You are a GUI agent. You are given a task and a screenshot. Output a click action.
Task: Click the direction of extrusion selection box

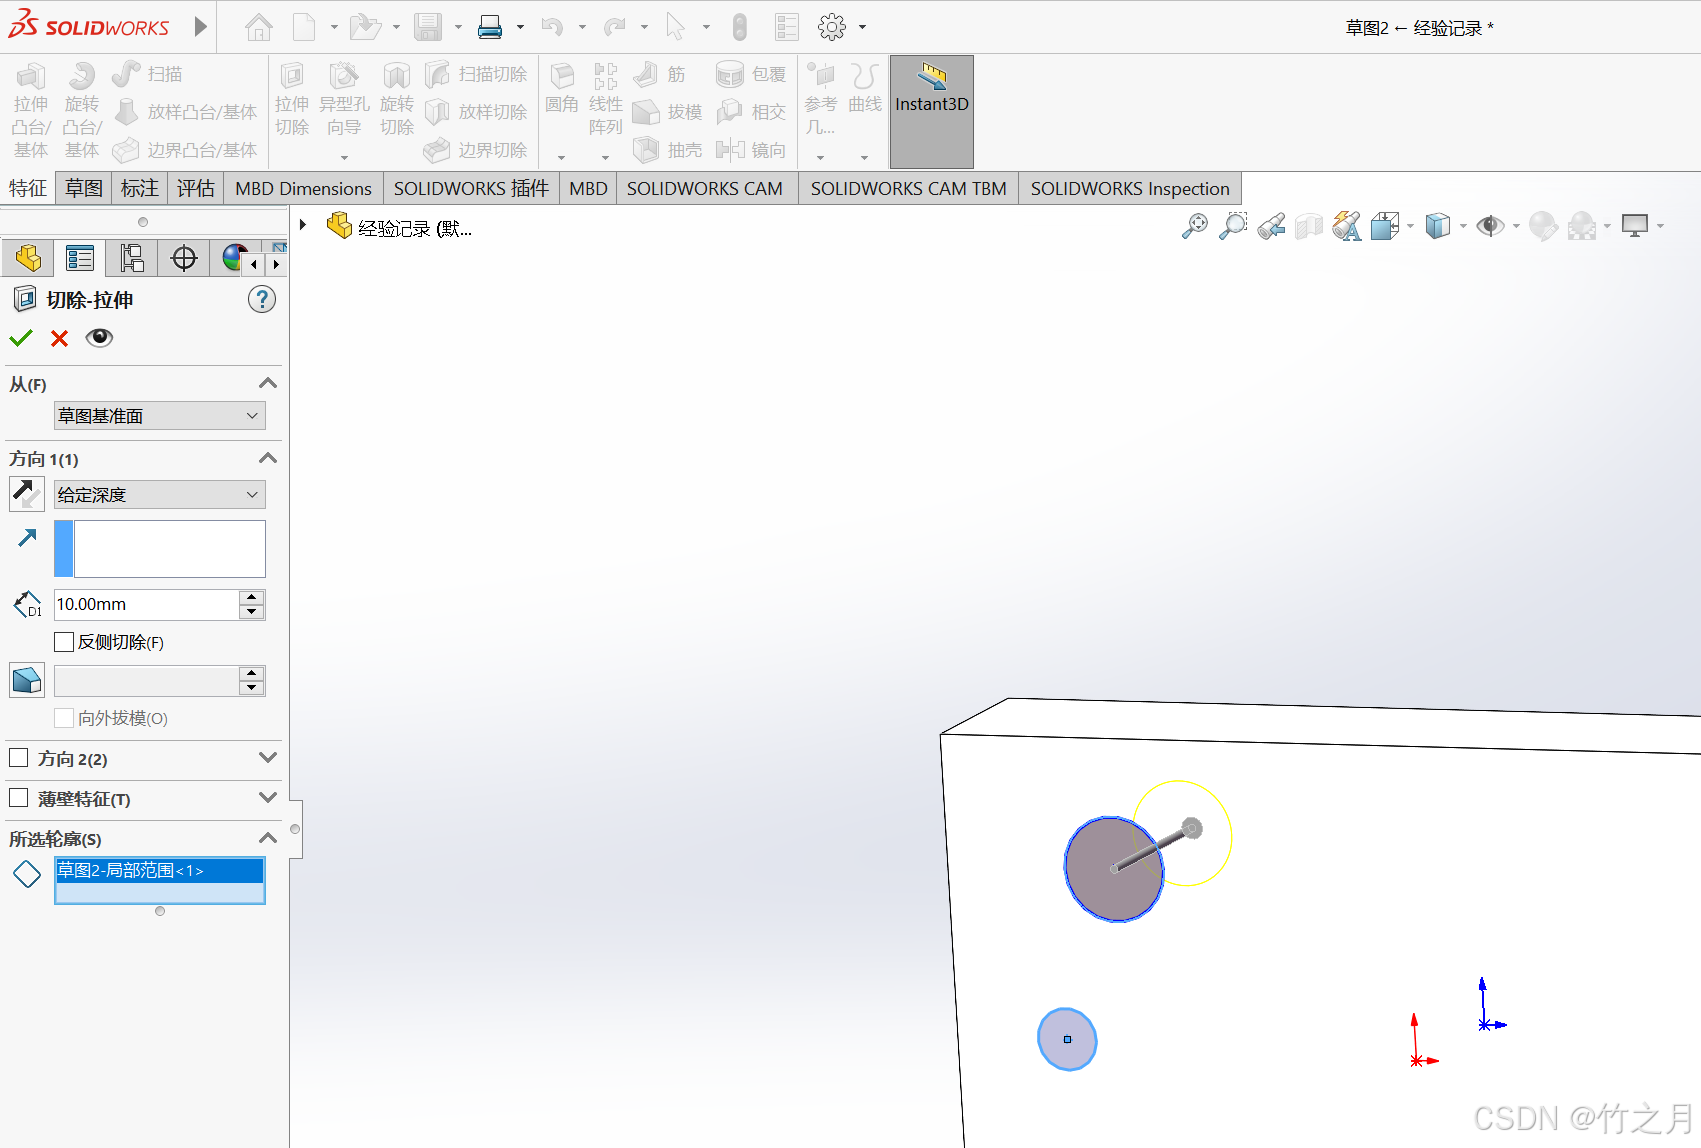(x=160, y=548)
